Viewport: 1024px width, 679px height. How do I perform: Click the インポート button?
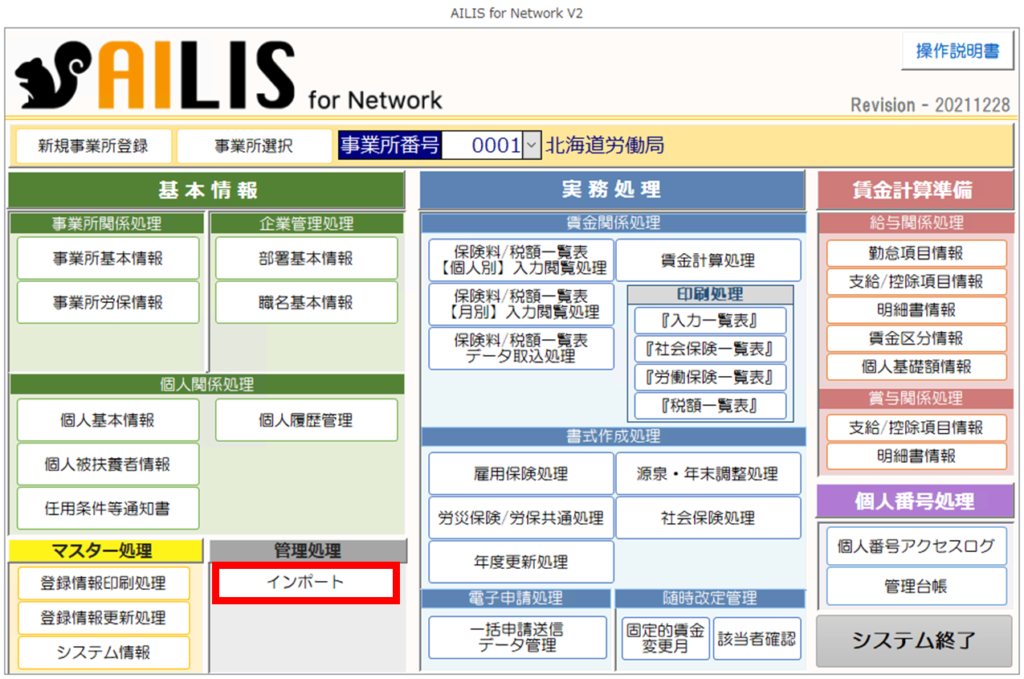click(x=305, y=582)
